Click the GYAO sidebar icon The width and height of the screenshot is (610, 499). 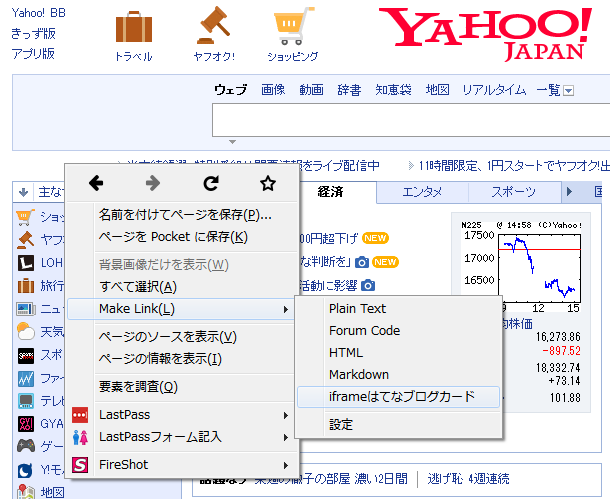tap(26, 424)
